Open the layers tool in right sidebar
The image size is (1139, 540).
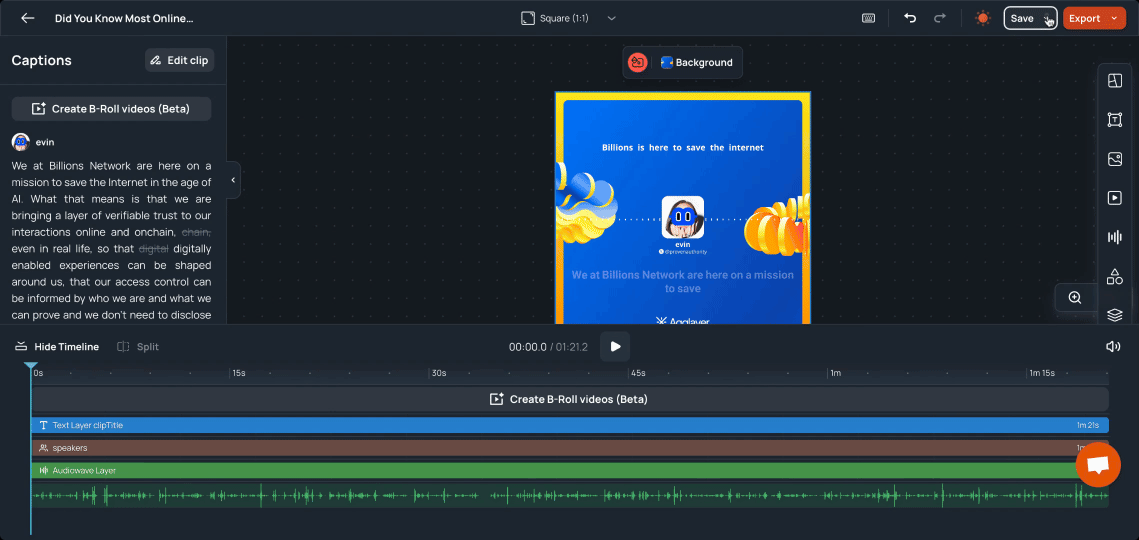click(x=1114, y=315)
